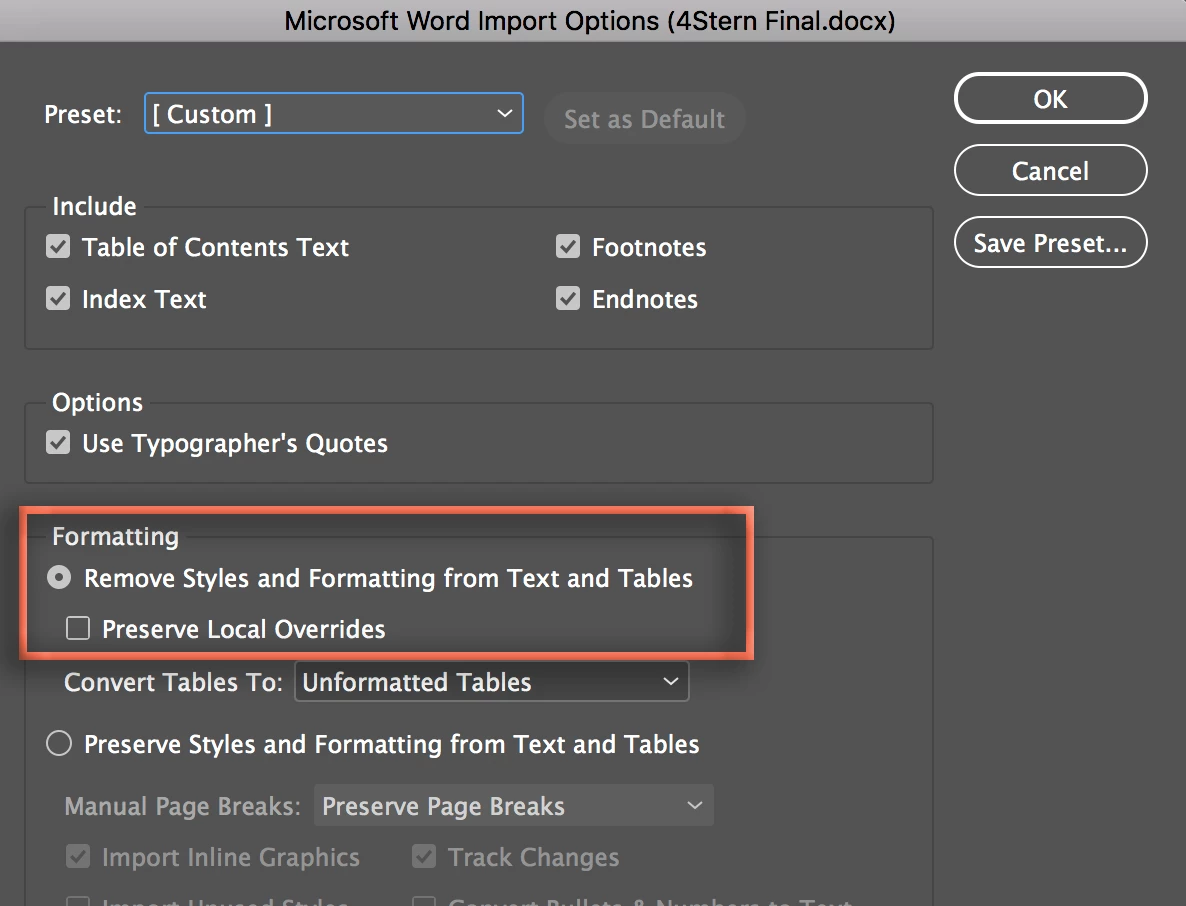Enable Preserve Local Overrides checkbox
The width and height of the screenshot is (1186, 906).
point(78,628)
